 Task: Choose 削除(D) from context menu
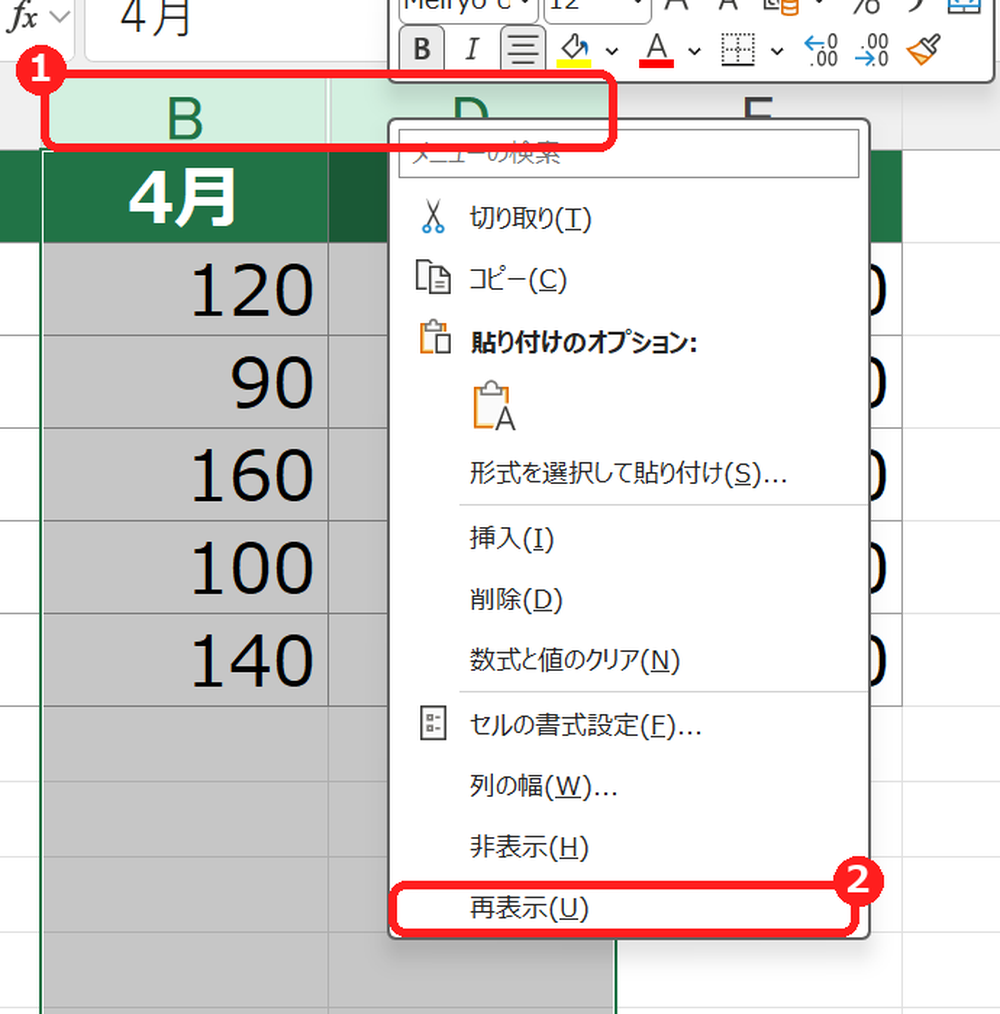[629, 599]
